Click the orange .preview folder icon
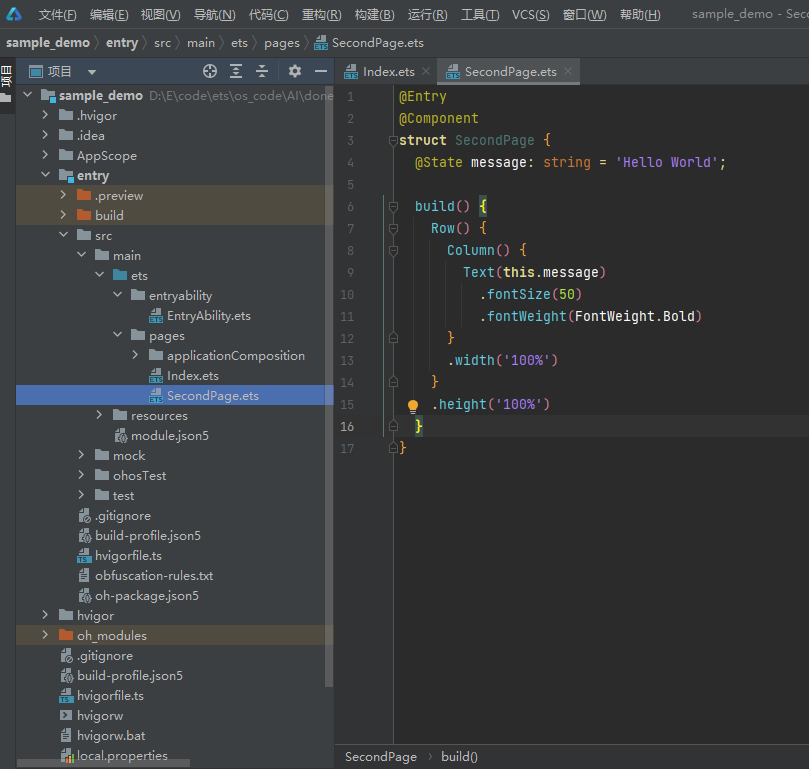 [x=84, y=195]
